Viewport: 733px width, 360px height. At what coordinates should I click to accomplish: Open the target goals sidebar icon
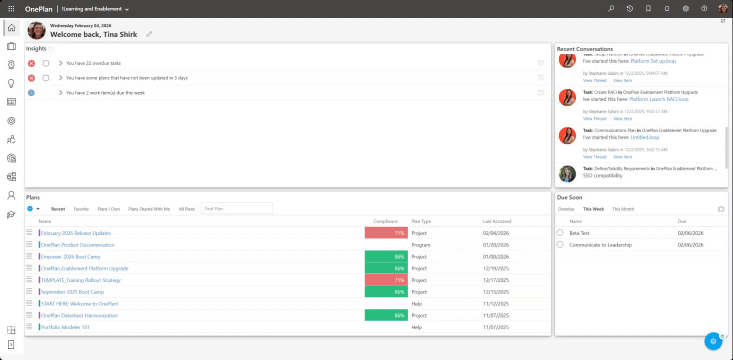11,121
